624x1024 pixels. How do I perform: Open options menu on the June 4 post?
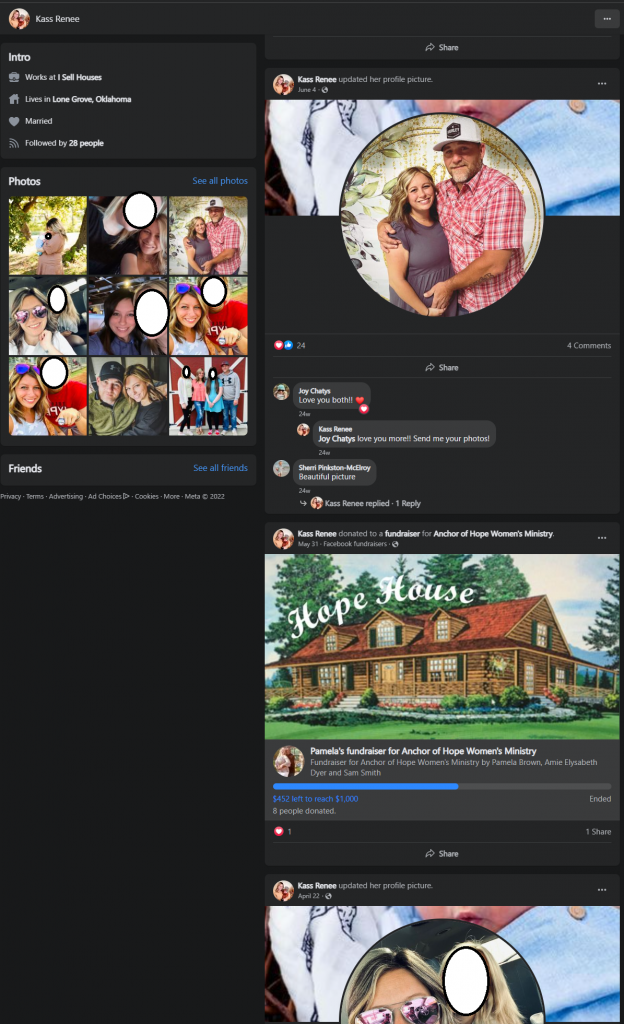pyautogui.click(x=602, y=84)
